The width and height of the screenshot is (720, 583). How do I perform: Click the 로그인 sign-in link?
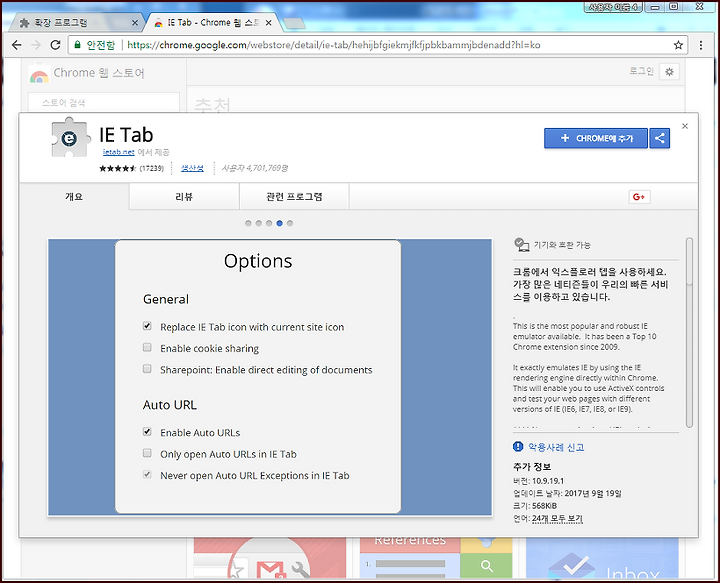coord(641,71)
